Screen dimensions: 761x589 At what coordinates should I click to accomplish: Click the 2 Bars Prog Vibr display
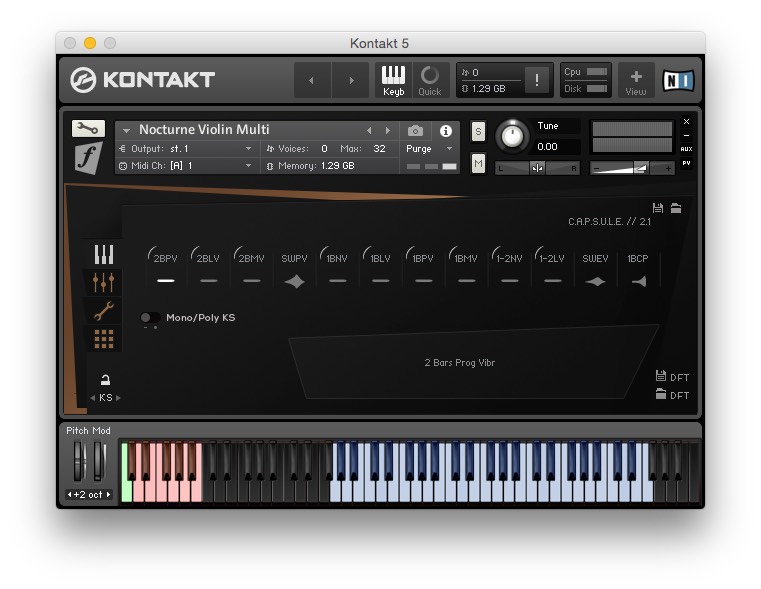(x=473, y=362)
